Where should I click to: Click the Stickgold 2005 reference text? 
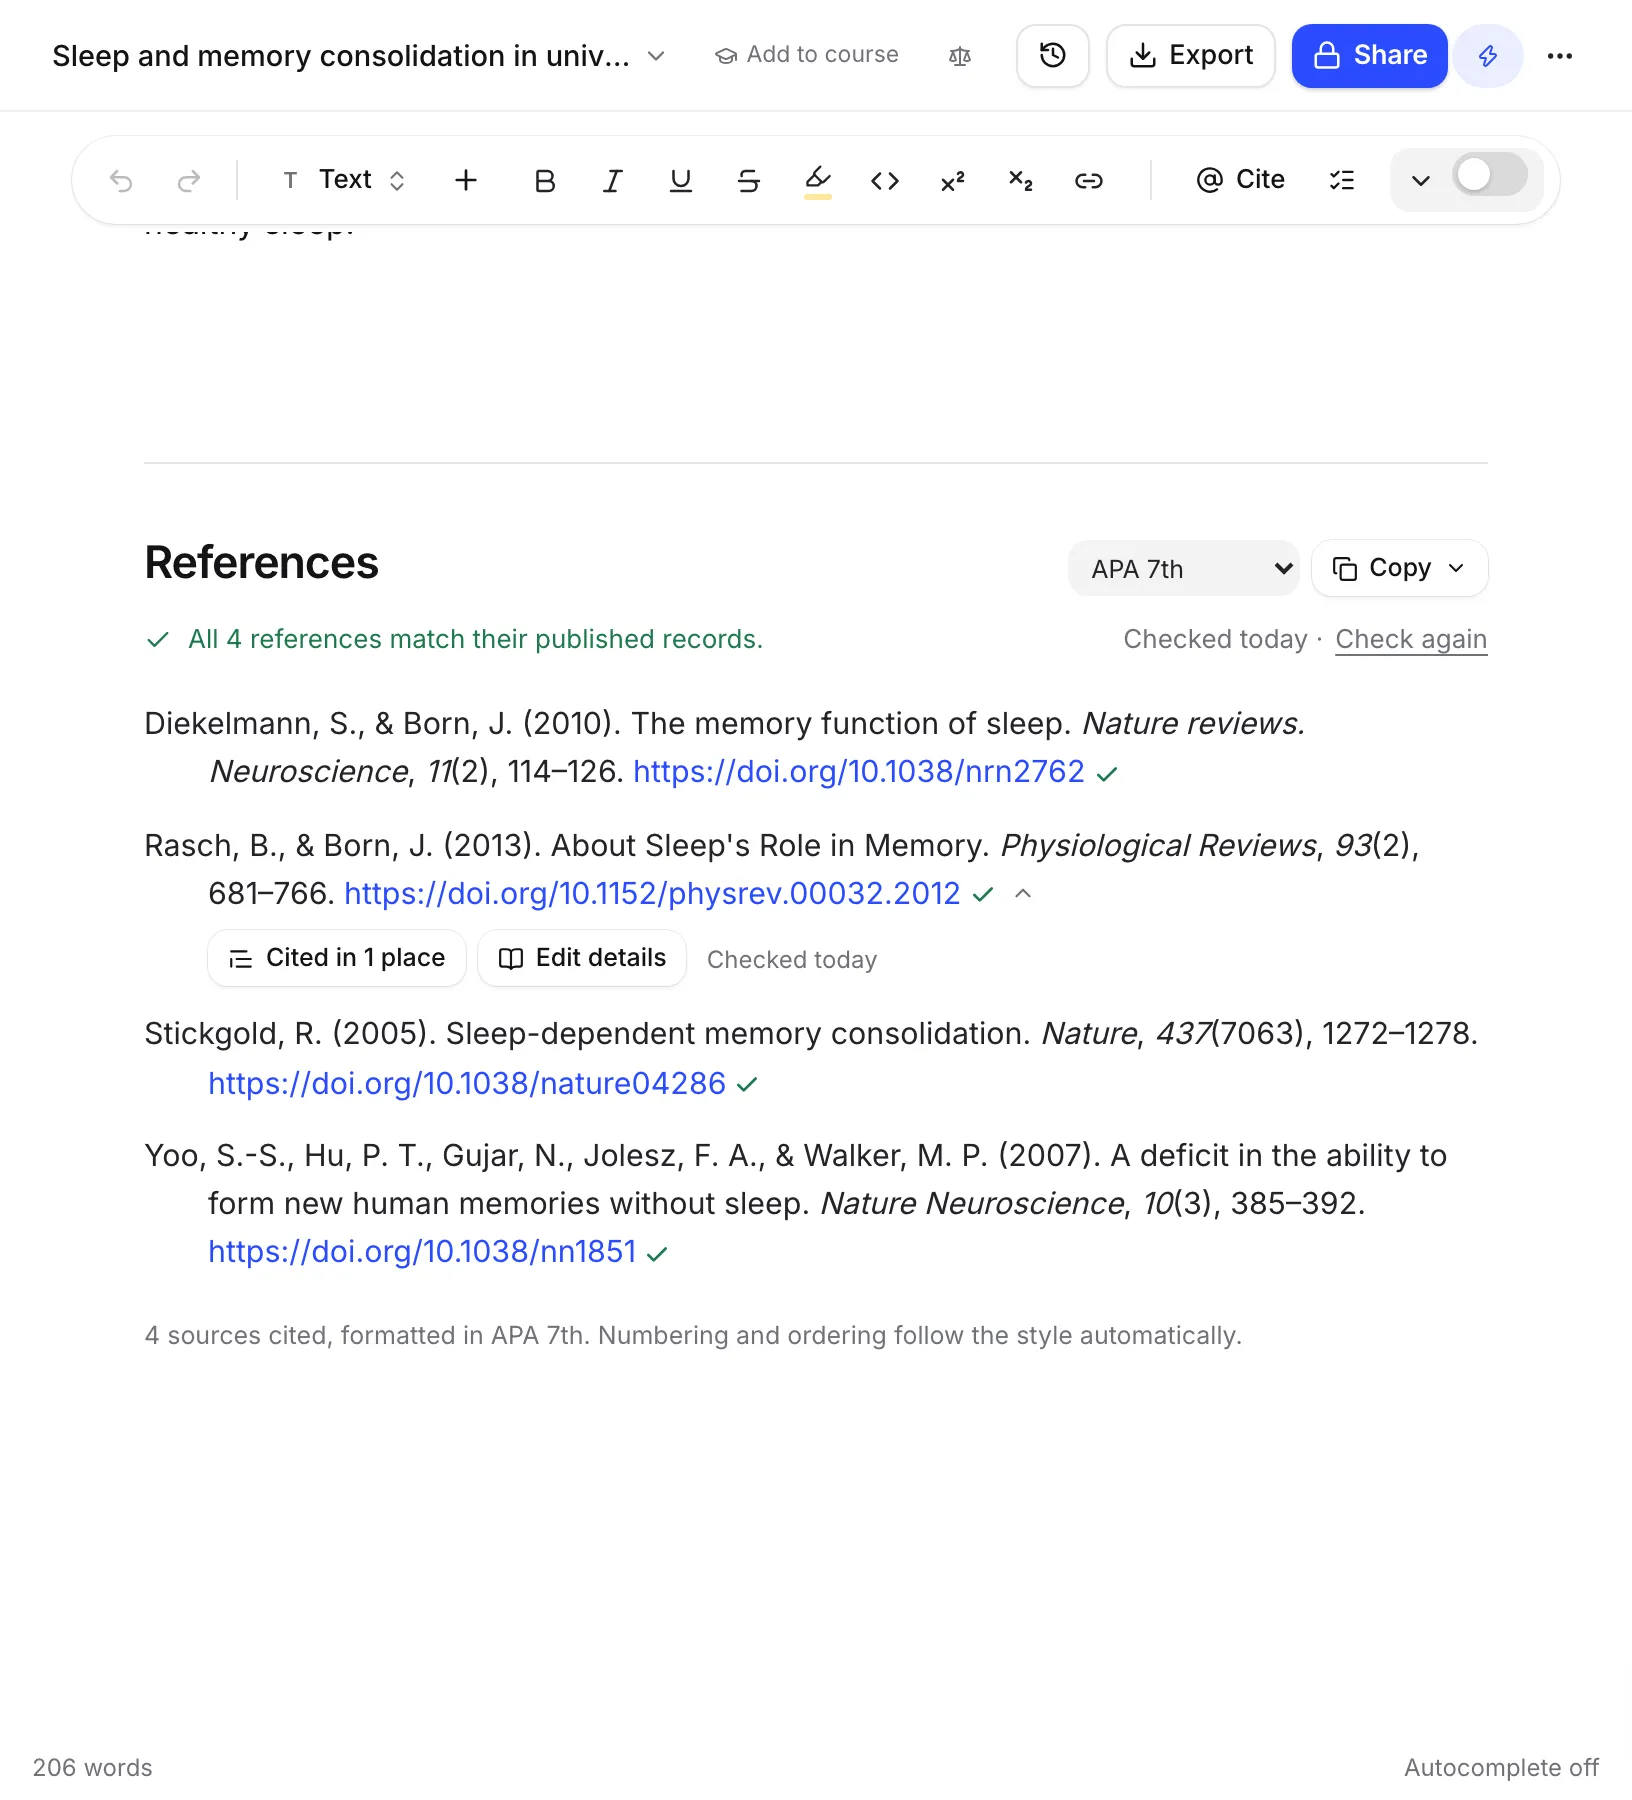point(811,1034)
